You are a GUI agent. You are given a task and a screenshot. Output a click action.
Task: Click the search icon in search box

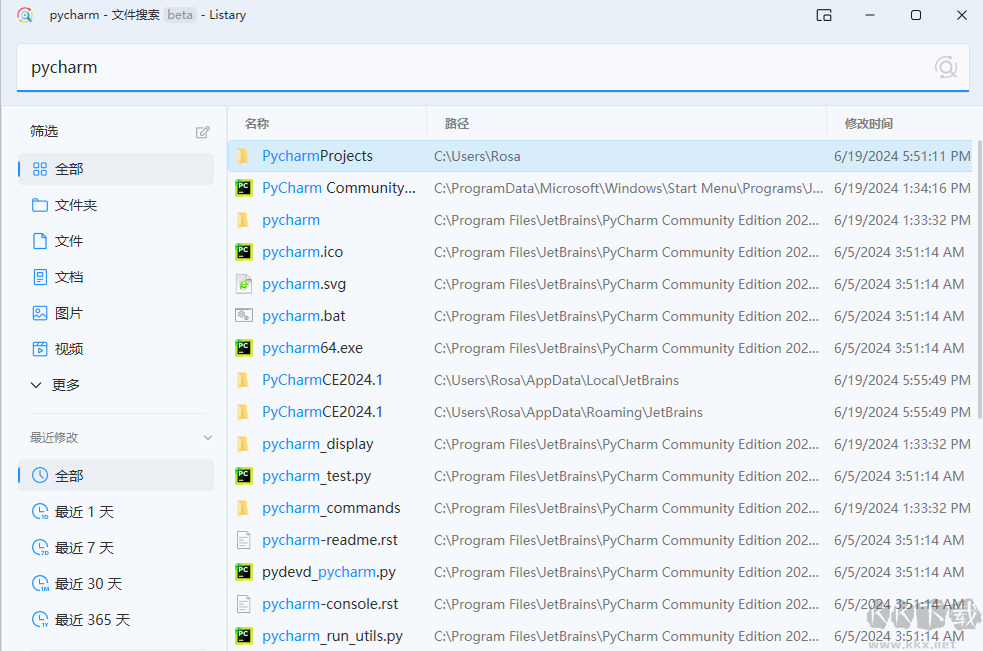point(945,67)
